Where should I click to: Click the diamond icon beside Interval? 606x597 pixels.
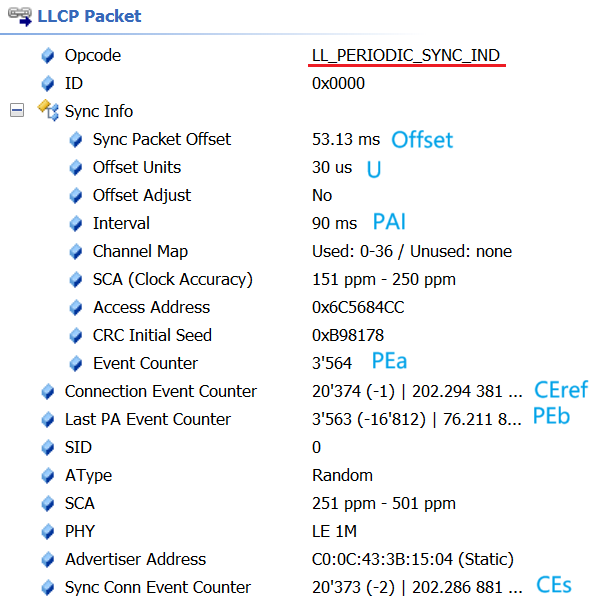(76, 223)
